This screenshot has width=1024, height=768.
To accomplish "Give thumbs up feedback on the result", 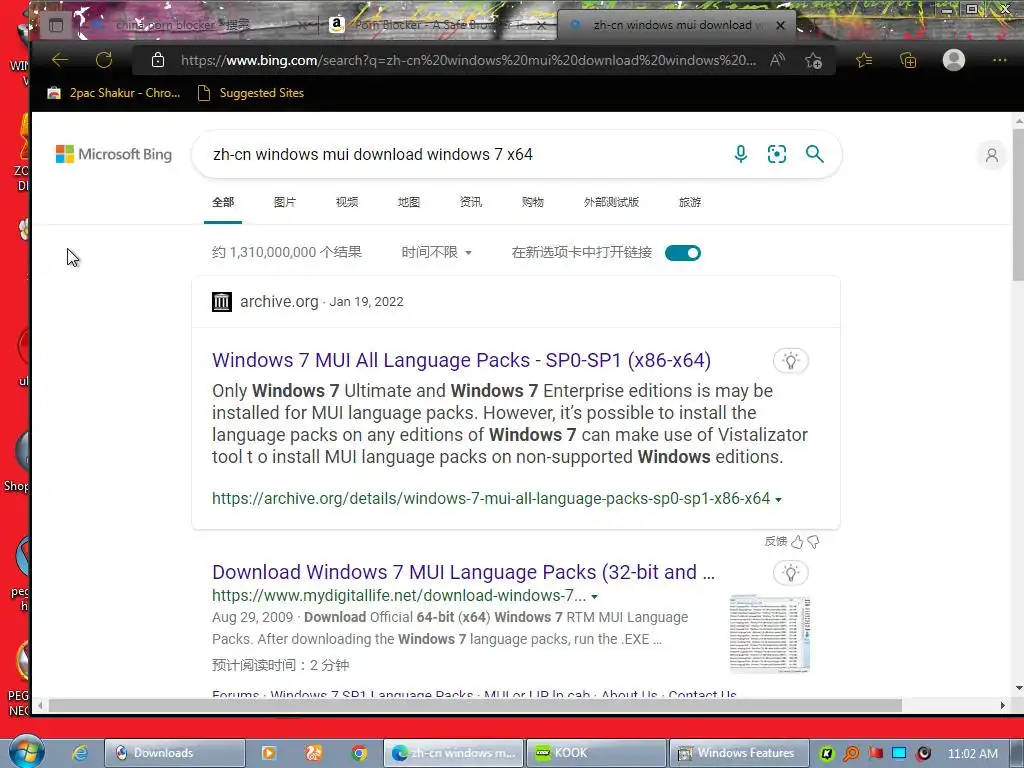I will click(x=797, y=541).
